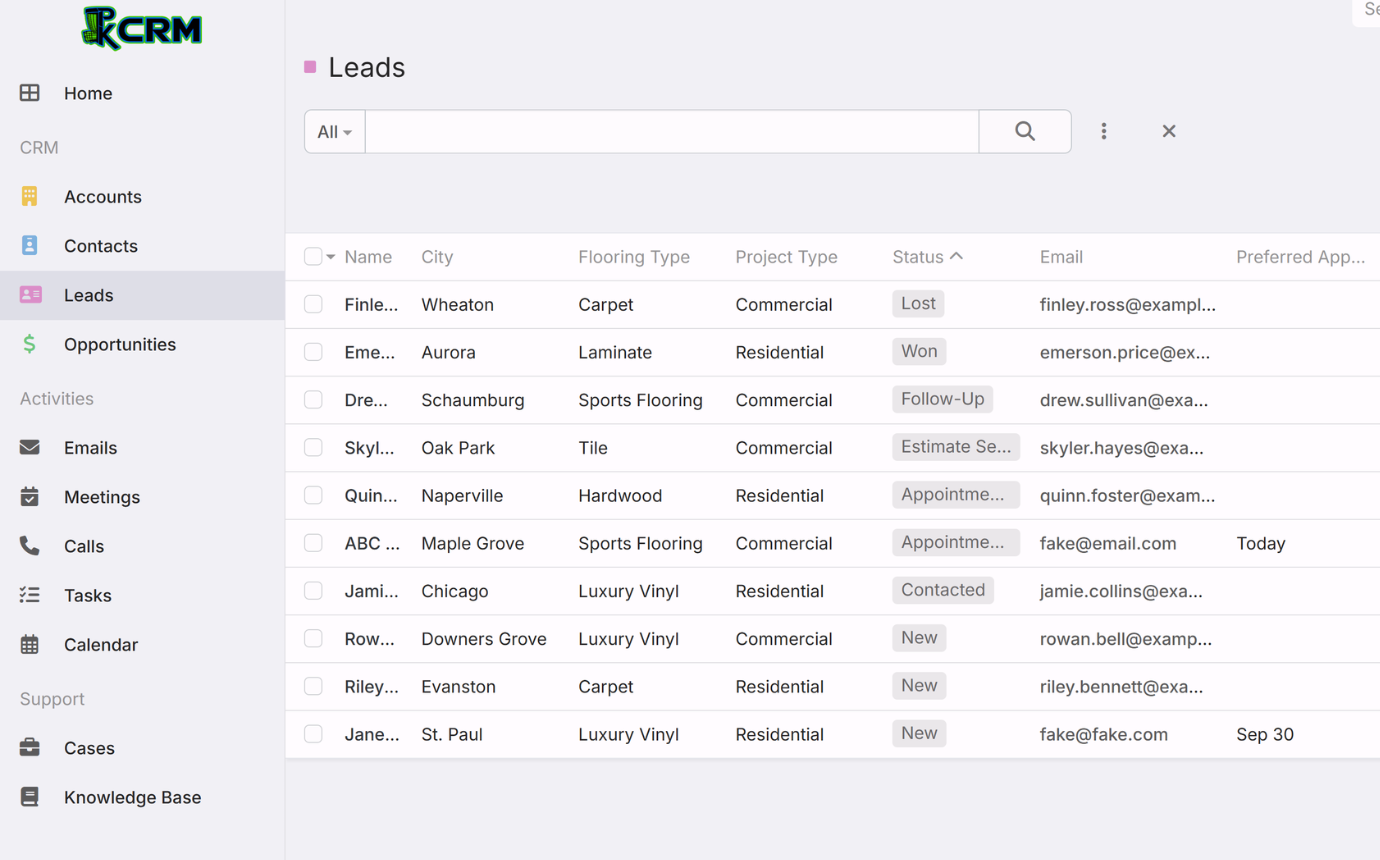Check the Maple Grove lead row checkbox
The width and height of the screenshot is (1380, 860).
(313, 543)
